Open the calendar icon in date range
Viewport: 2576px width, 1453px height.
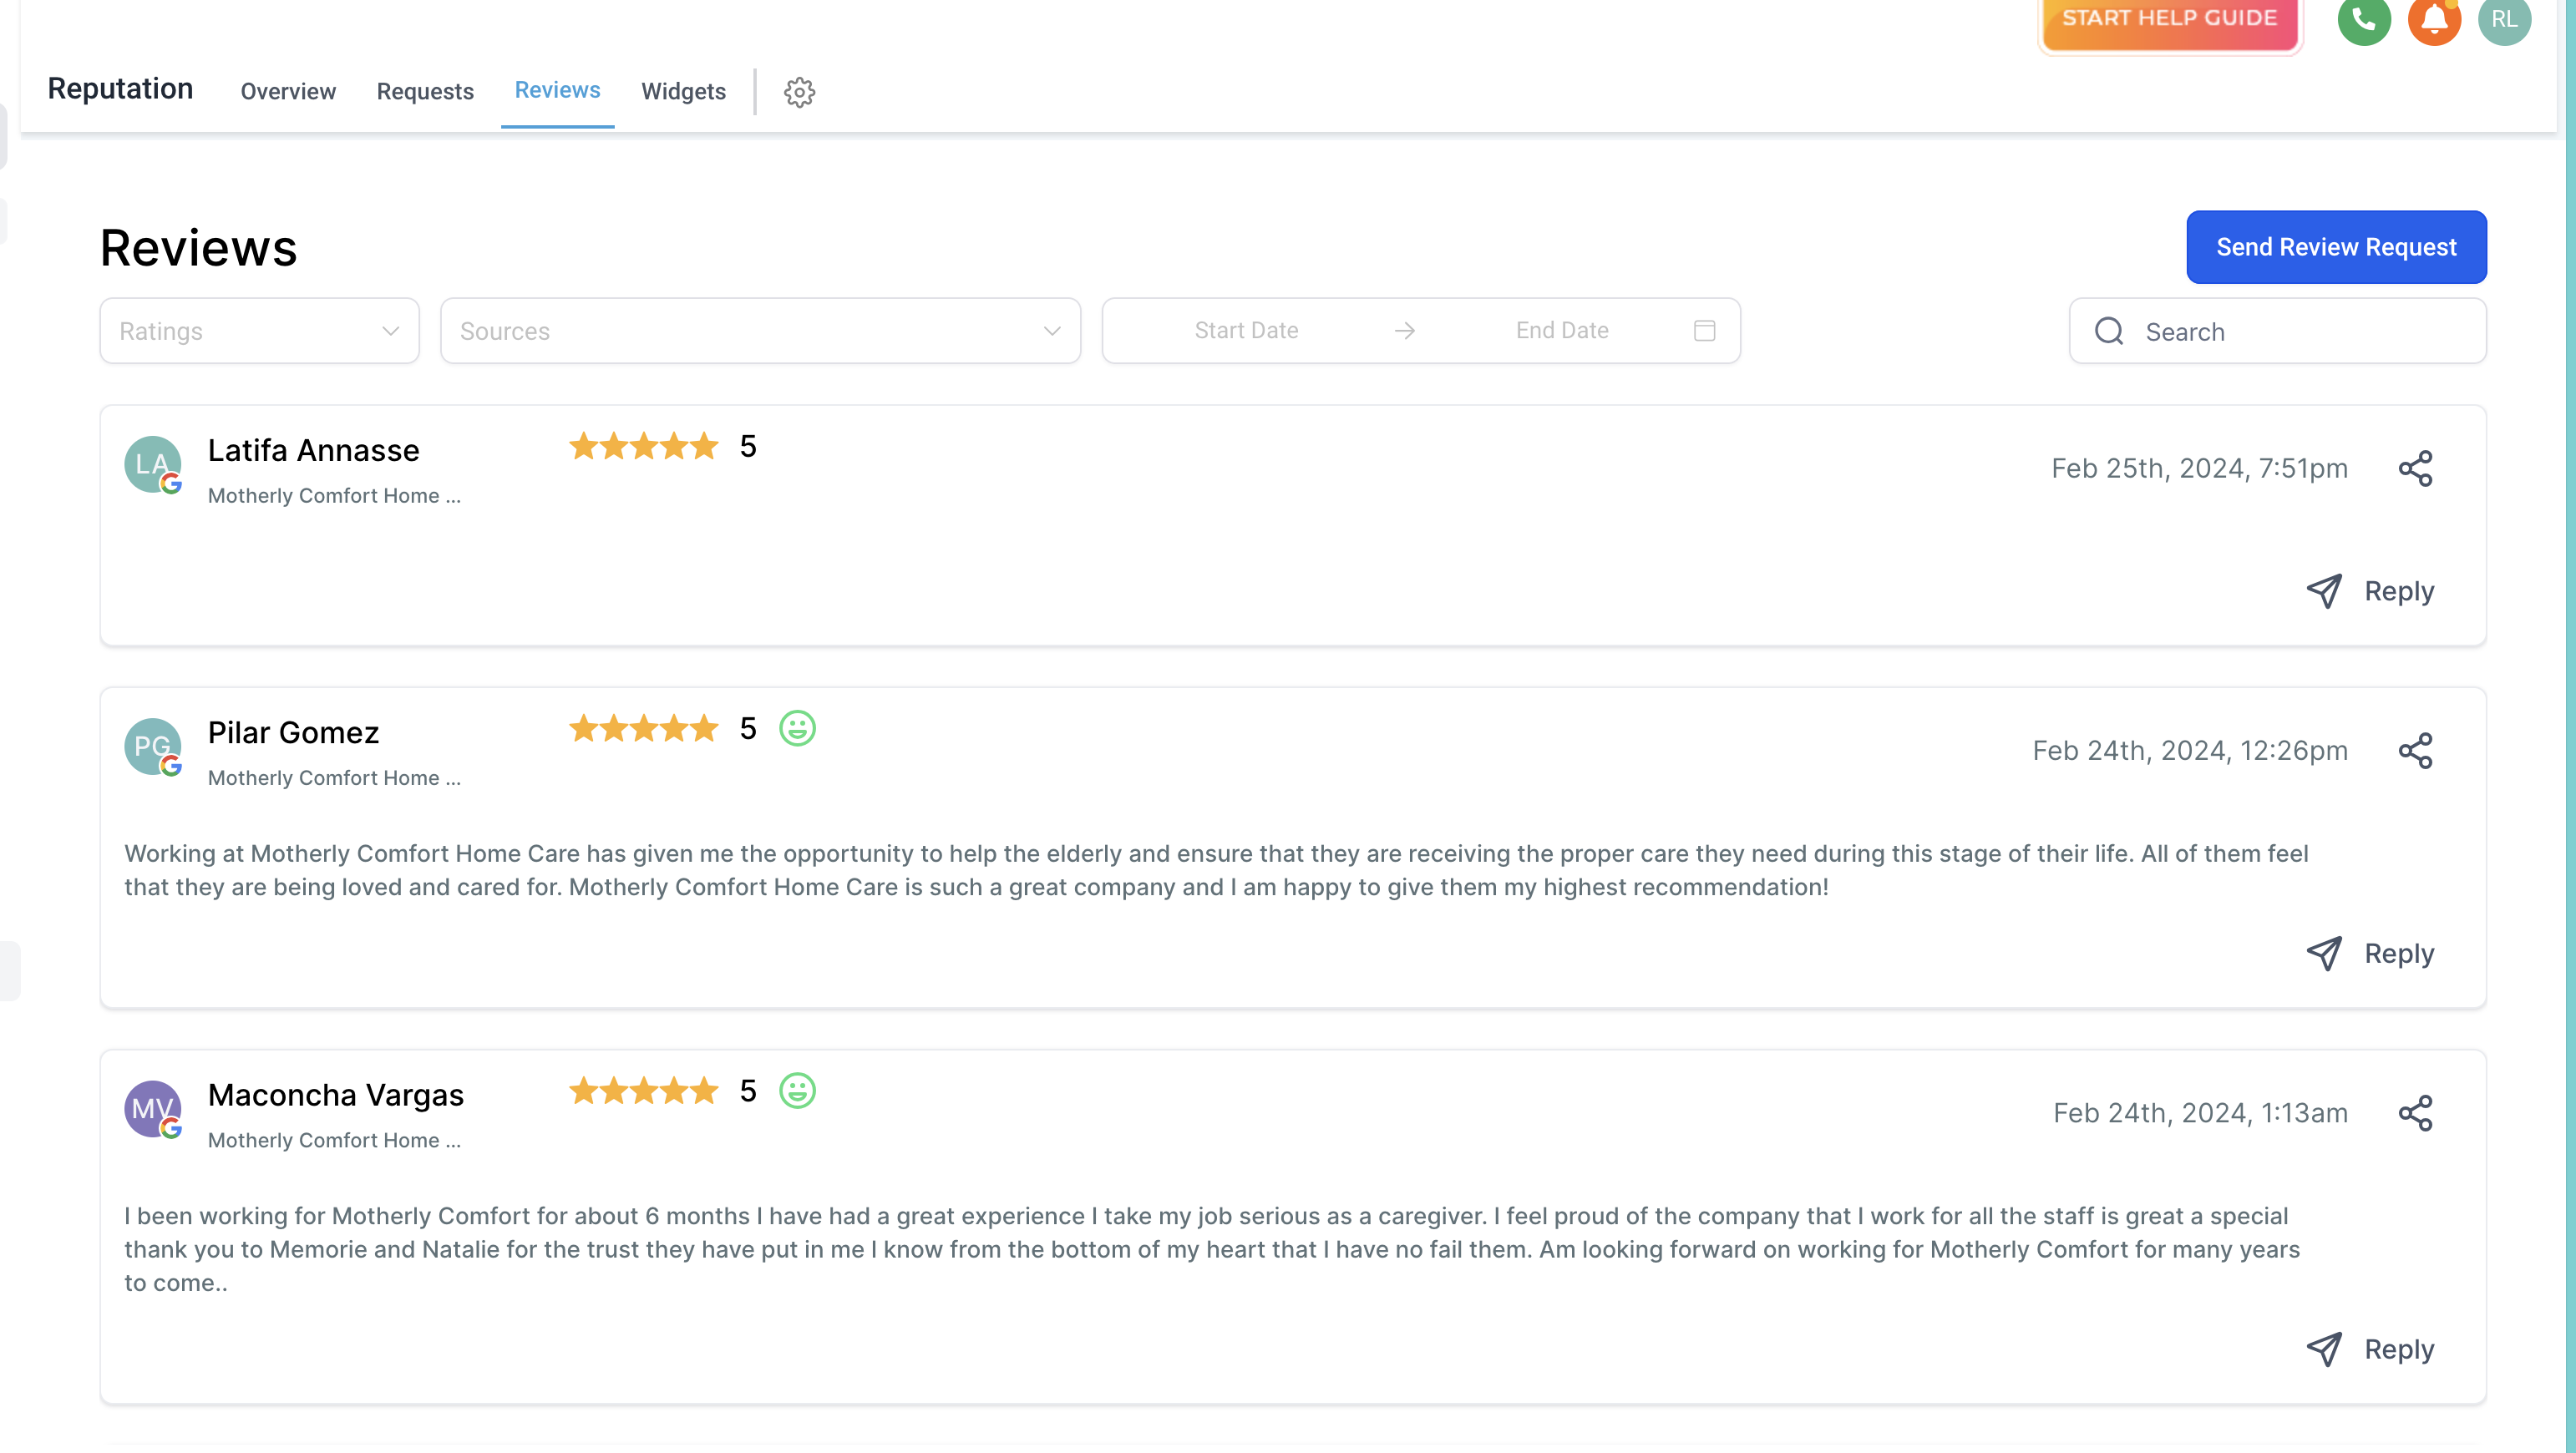coord(1704,330)
